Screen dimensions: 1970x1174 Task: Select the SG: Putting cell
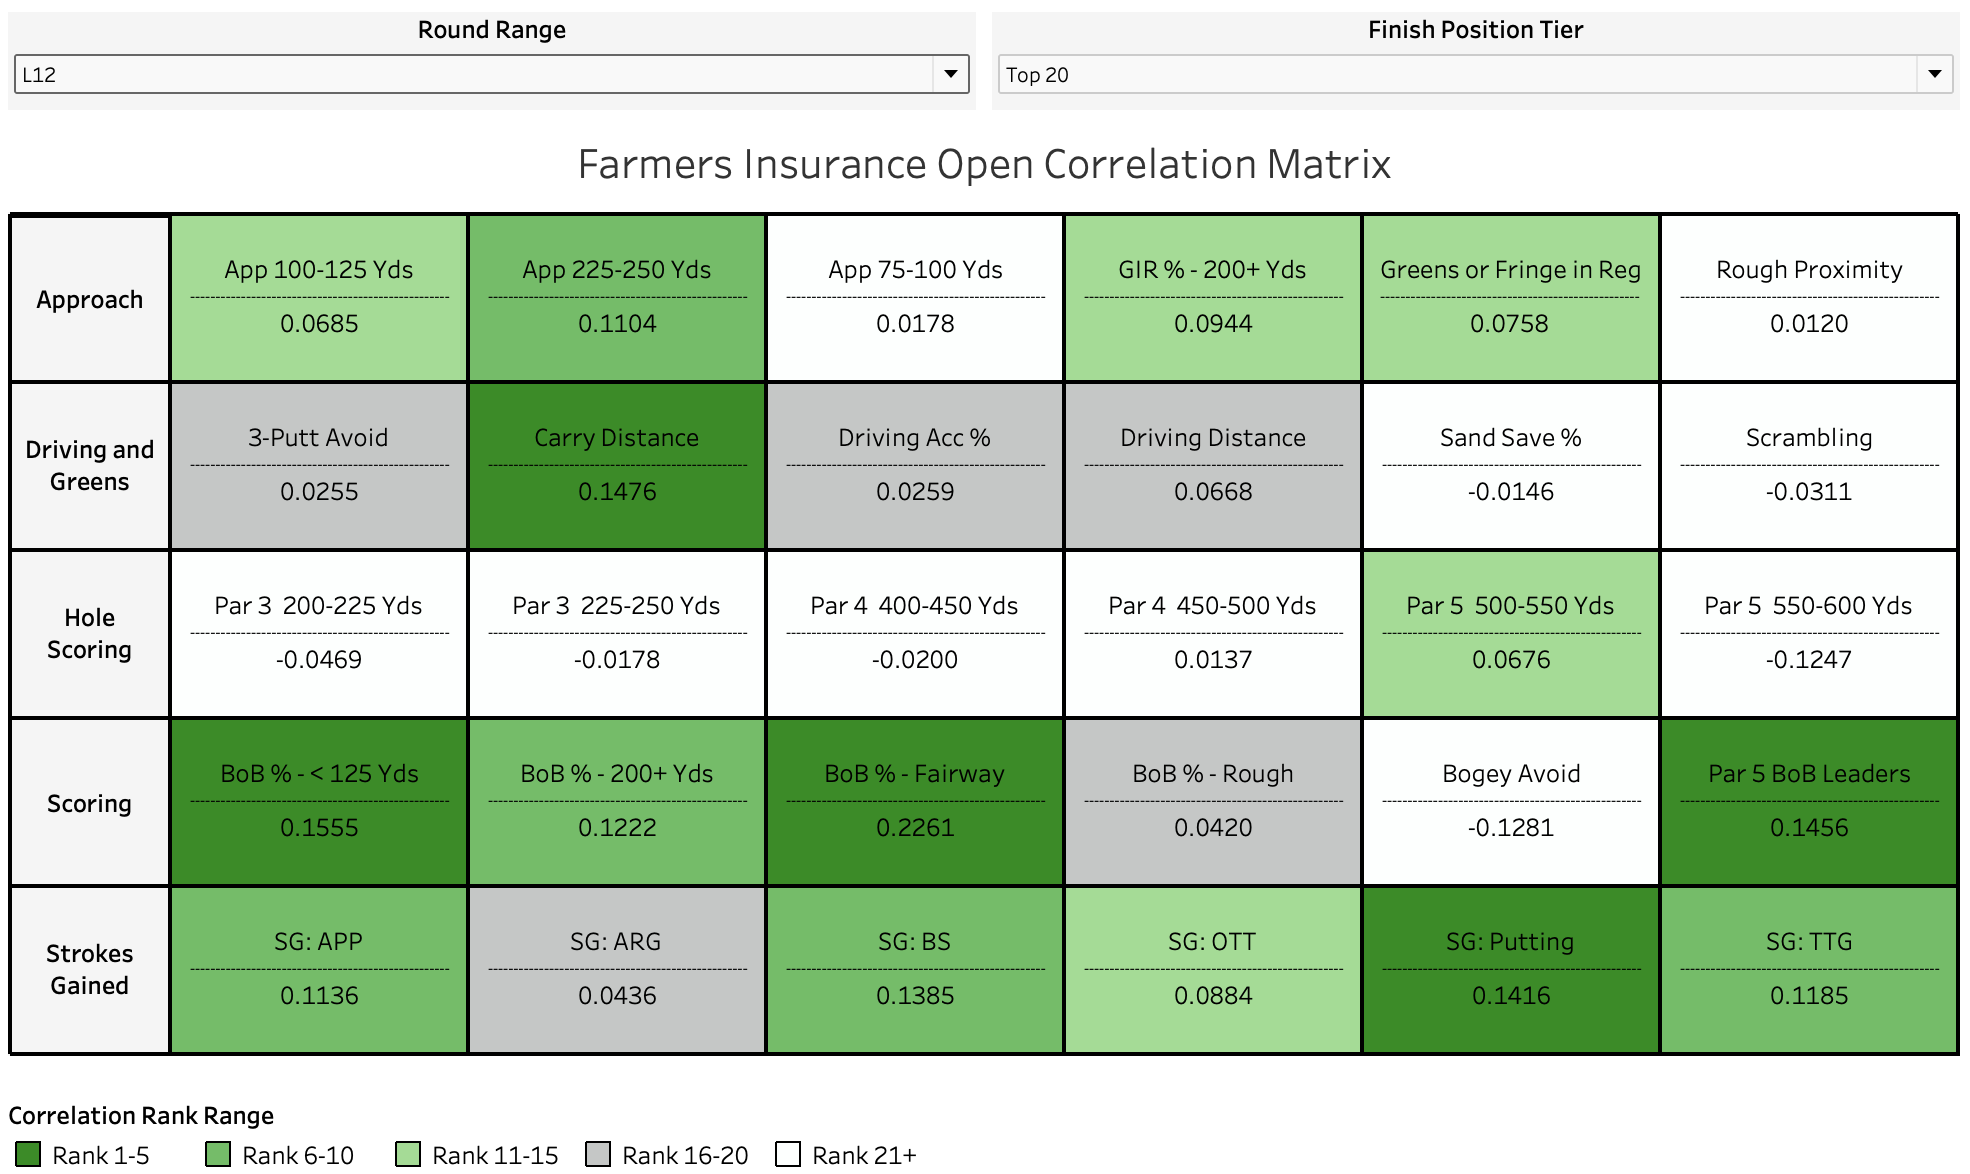coord(1511,970)
